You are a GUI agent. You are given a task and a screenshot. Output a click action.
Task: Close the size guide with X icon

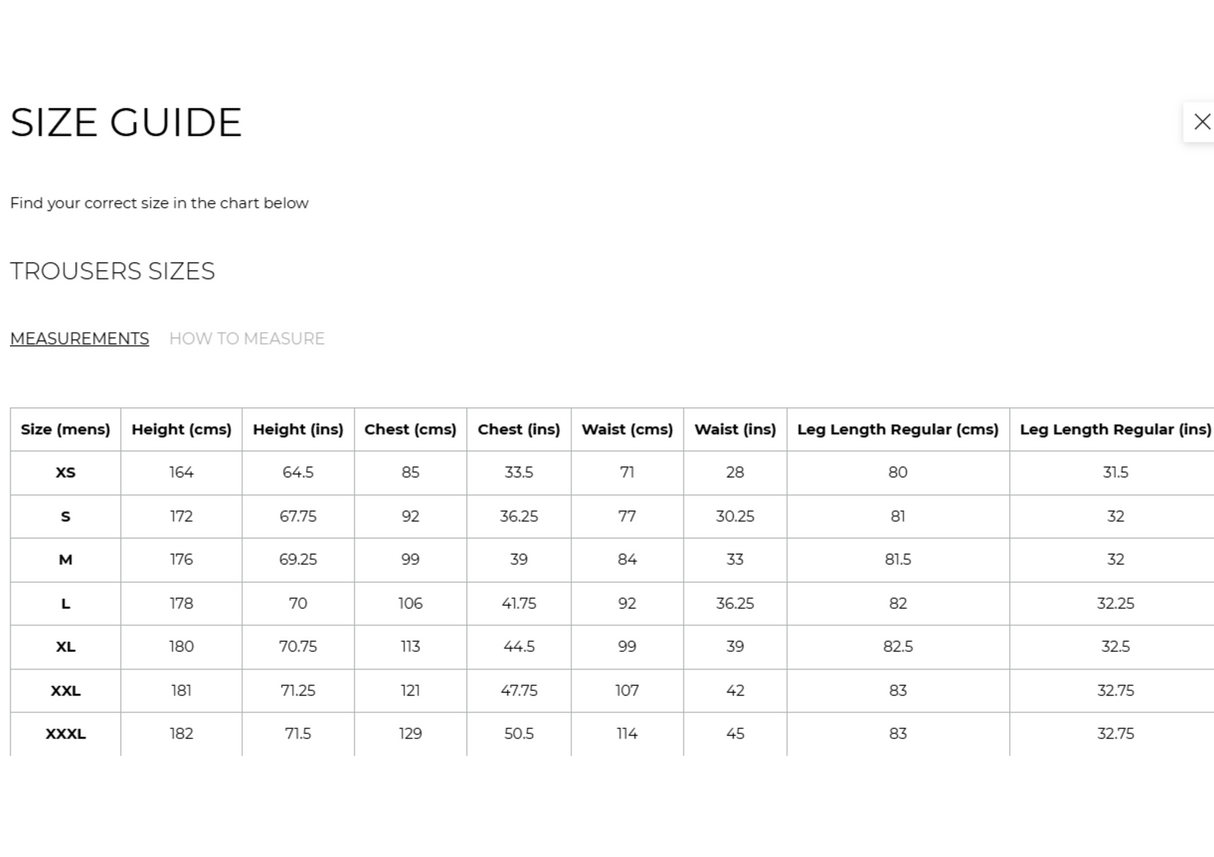[x=1202, y=122]
